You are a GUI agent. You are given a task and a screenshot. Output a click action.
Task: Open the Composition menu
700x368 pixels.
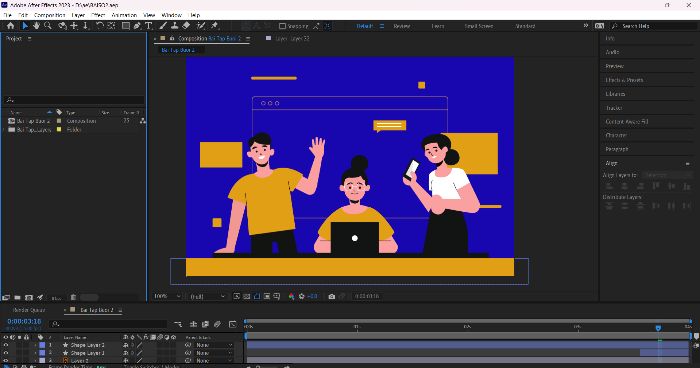click(50, 15)
